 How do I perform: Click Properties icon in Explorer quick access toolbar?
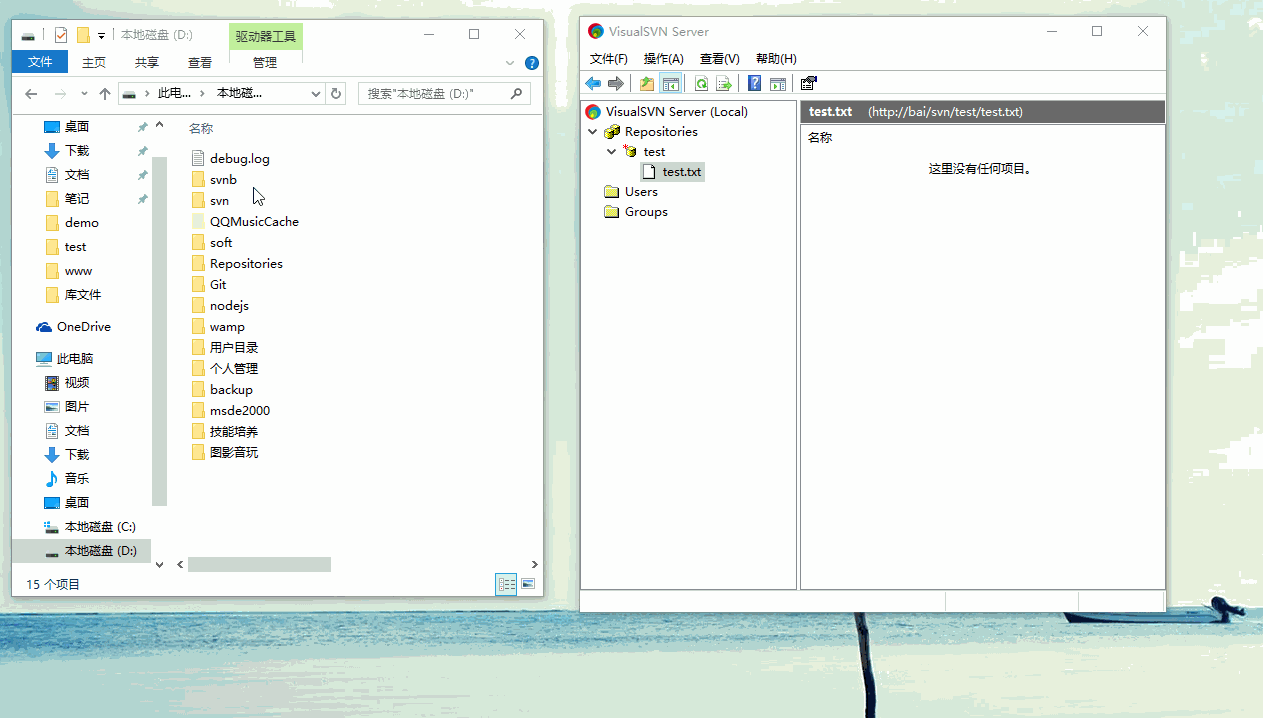pyautogui.click(x=61, y=35)
